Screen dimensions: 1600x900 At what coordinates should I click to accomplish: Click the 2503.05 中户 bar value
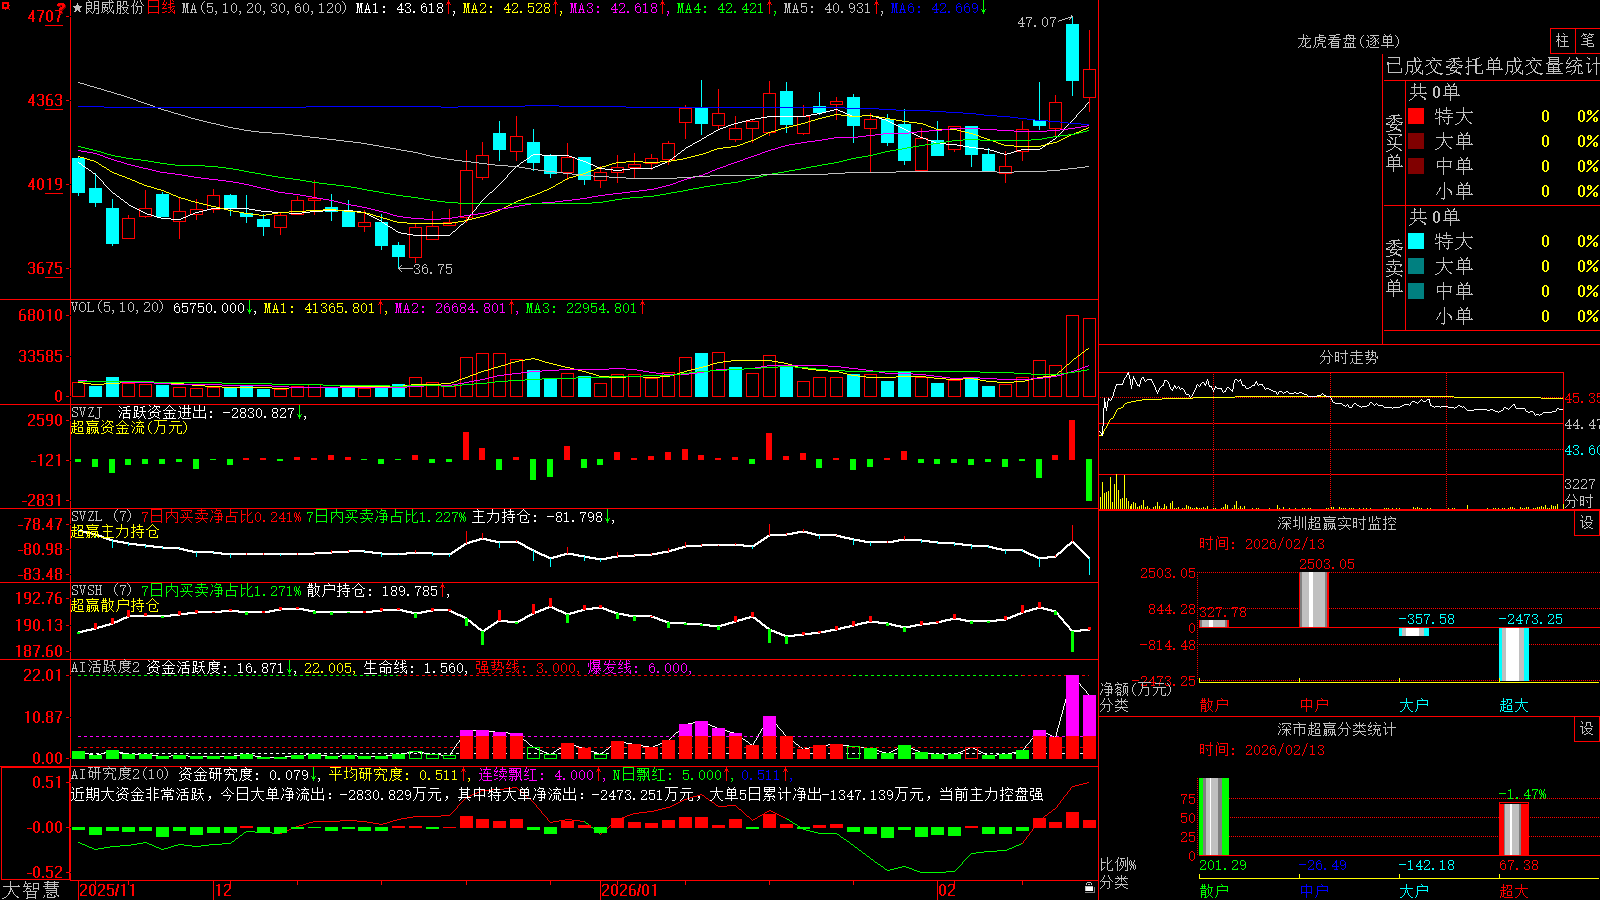pos(1327,564)
